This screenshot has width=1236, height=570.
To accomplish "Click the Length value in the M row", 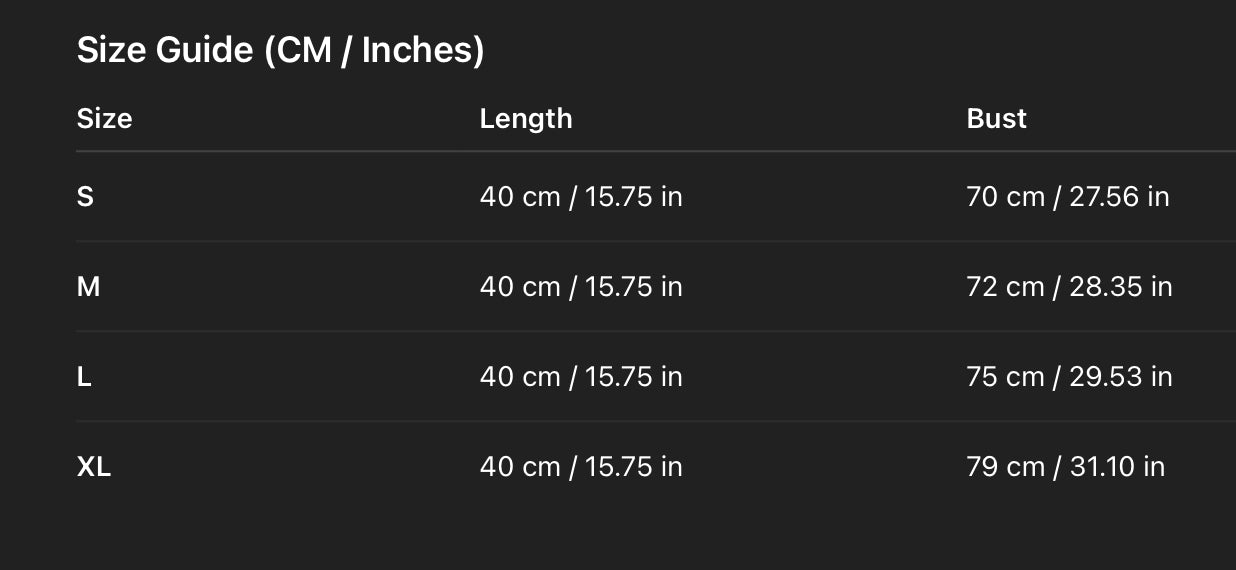I will 581,287.
